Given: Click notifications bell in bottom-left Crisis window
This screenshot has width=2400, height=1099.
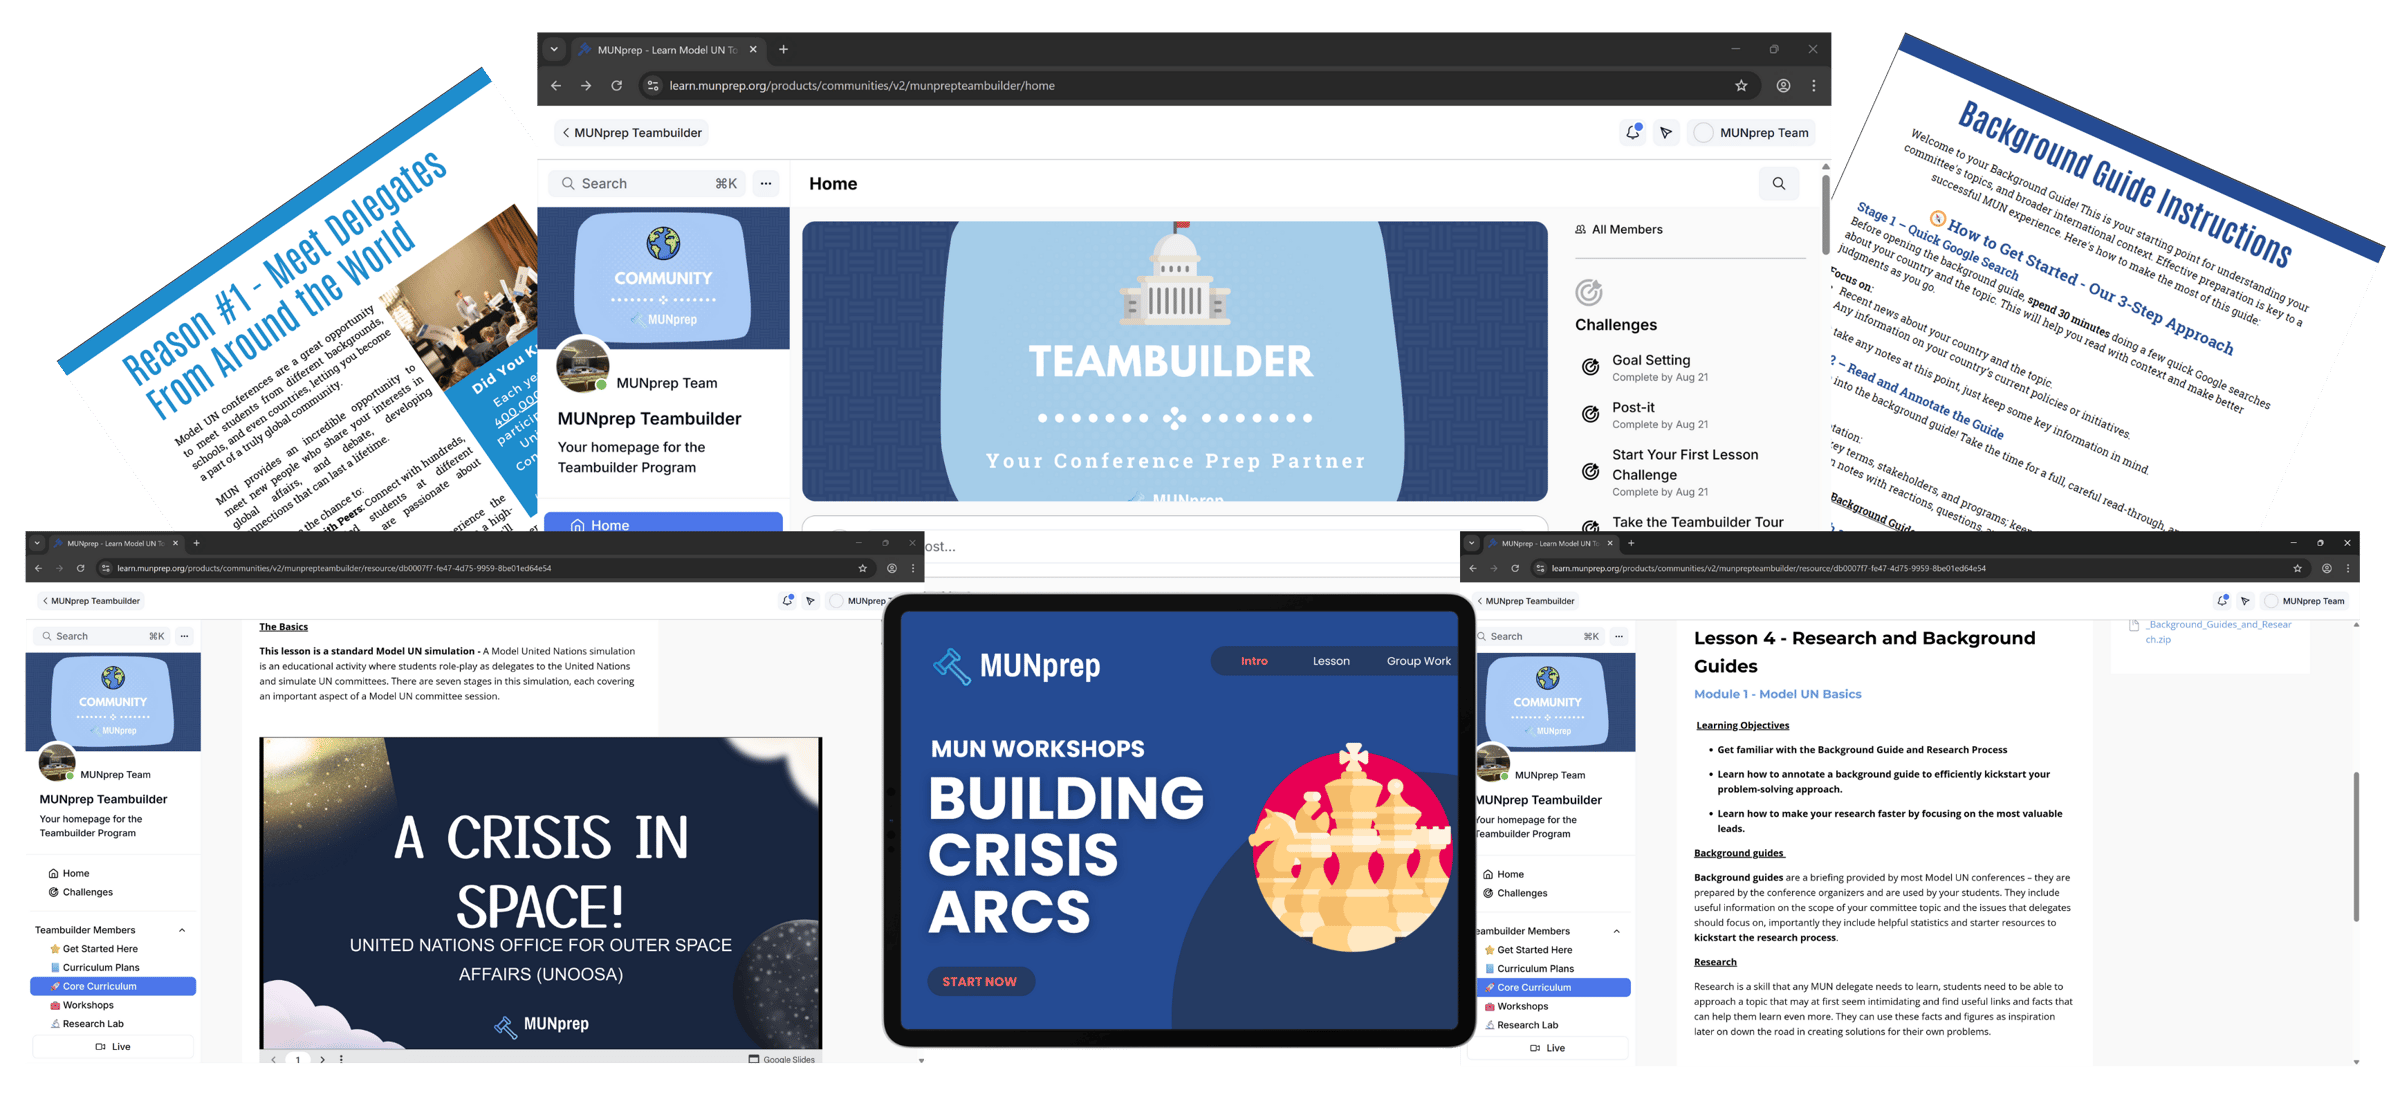Looking at the screenshot, I should click(x=788, y=600).
